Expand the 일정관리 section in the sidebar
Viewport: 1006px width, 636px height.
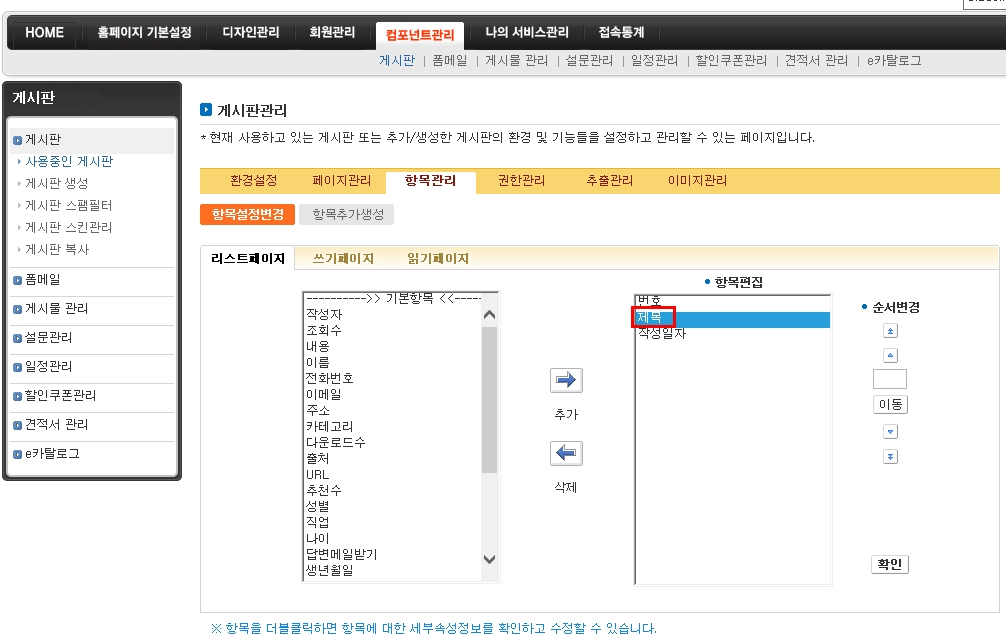coord(48,367)
